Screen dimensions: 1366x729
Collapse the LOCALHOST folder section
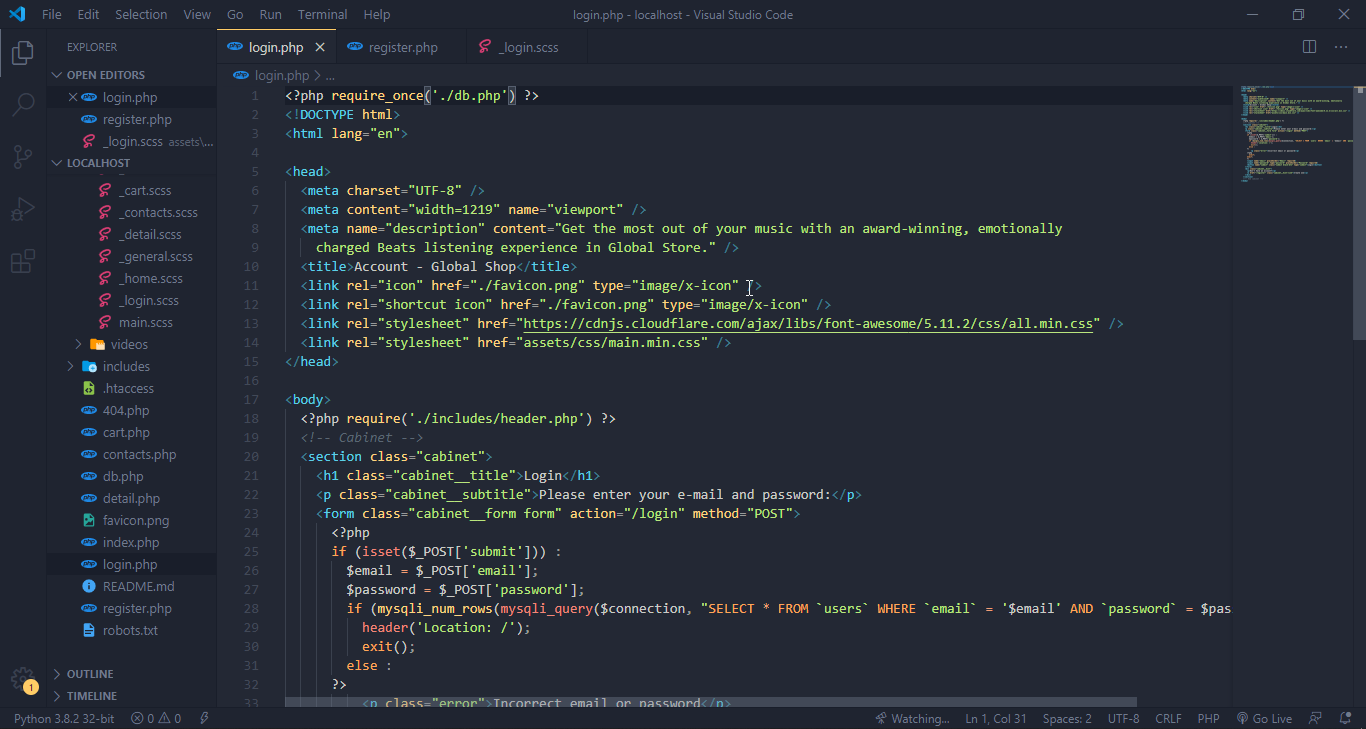[x=131, y=163]
